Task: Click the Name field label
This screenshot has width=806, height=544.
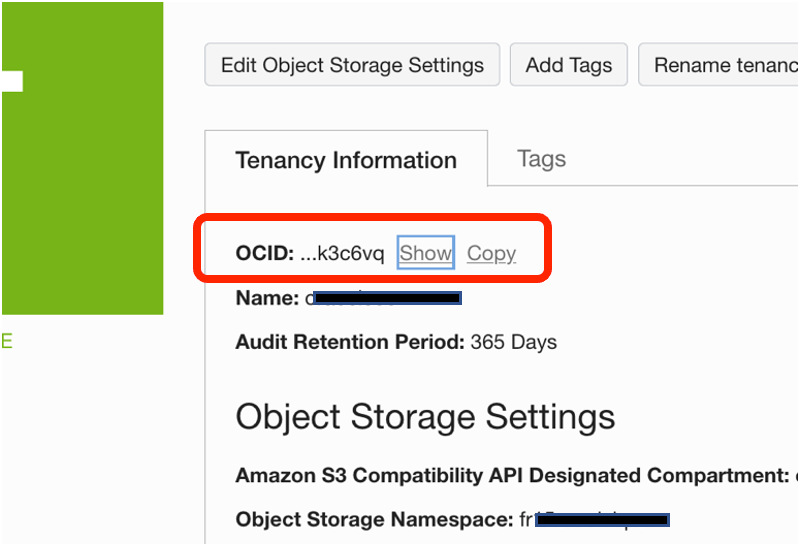Action: pyautogui.click(x=267, y=298)
